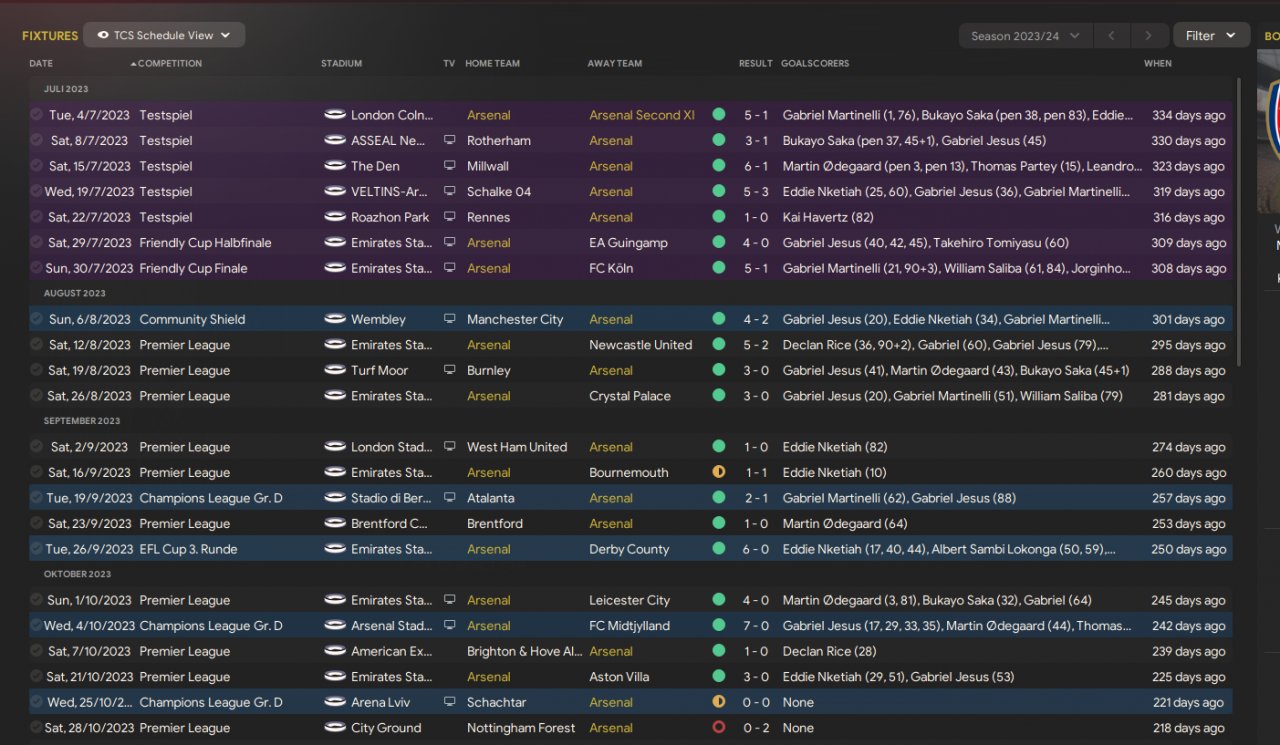Open the TCS Schedule View dropdown
Image resolution: width=1280 pixels, height=745 pixels.
164,35
